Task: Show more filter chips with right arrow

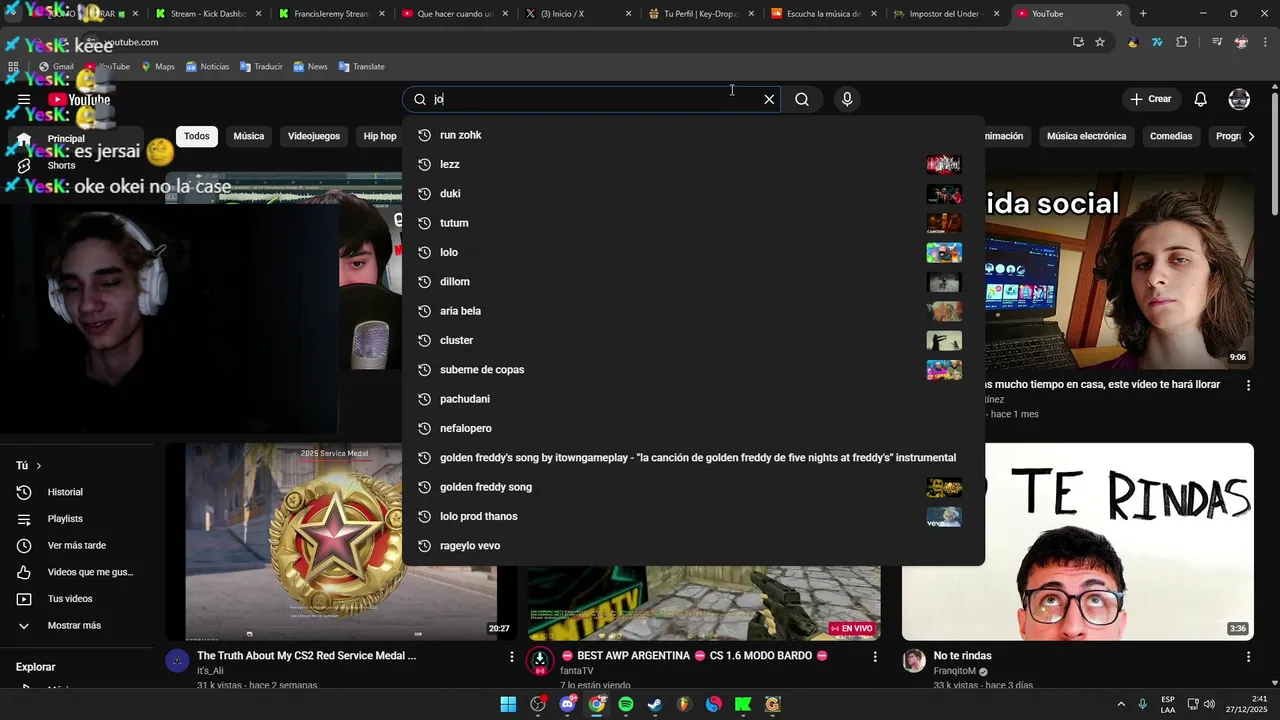Action: [1251, 136]
